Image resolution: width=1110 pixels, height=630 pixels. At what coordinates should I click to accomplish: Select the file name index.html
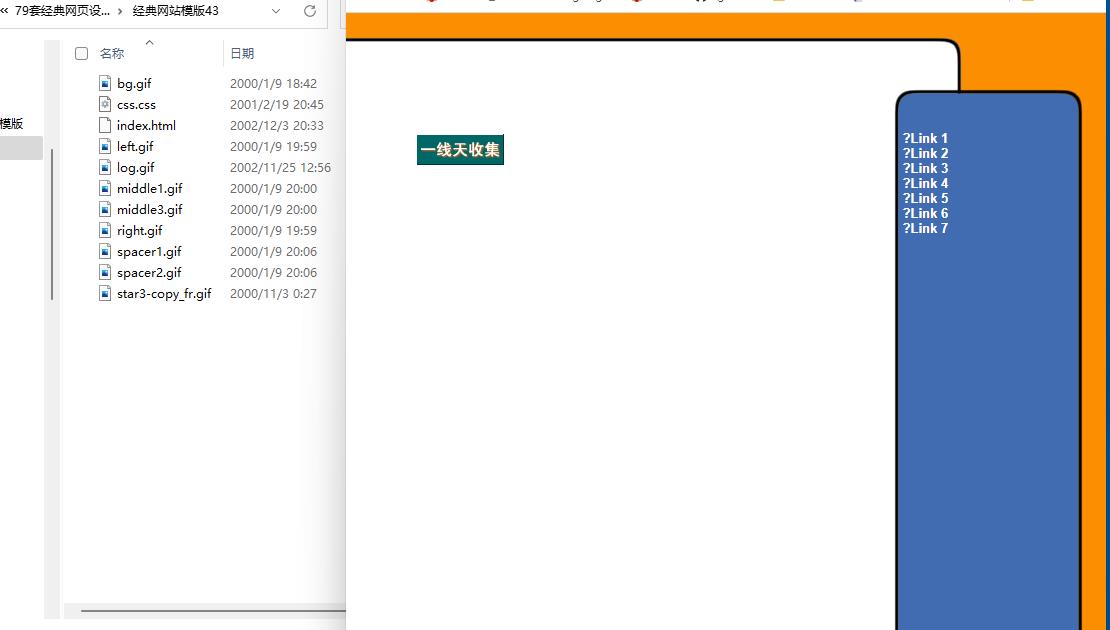147,125
